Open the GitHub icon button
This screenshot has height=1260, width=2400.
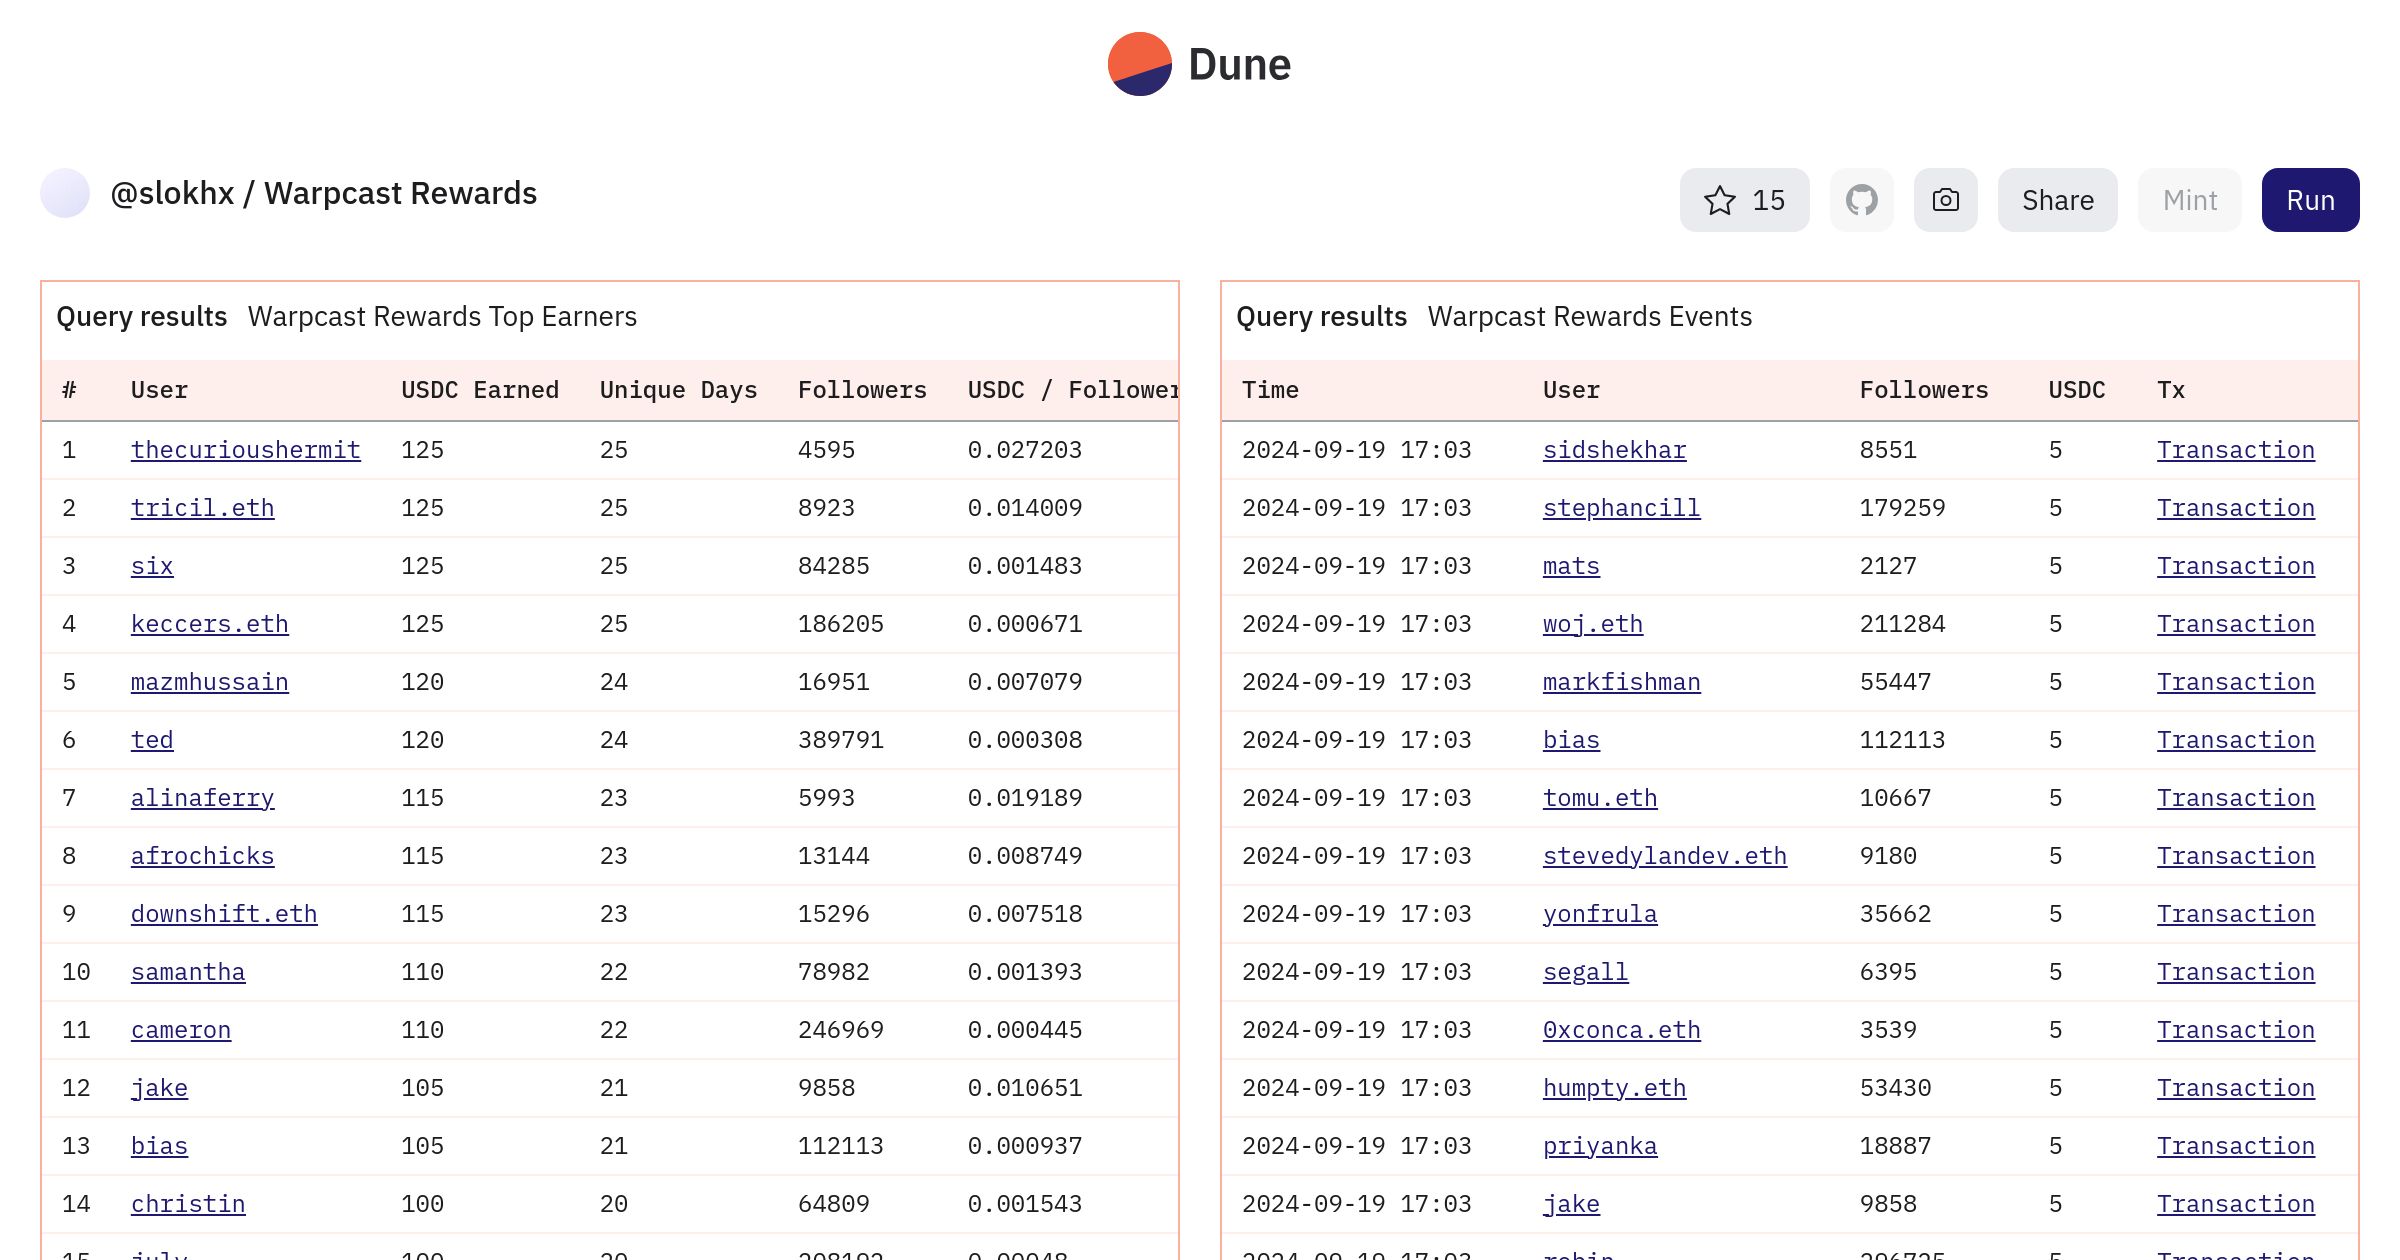click(1861, 200)
